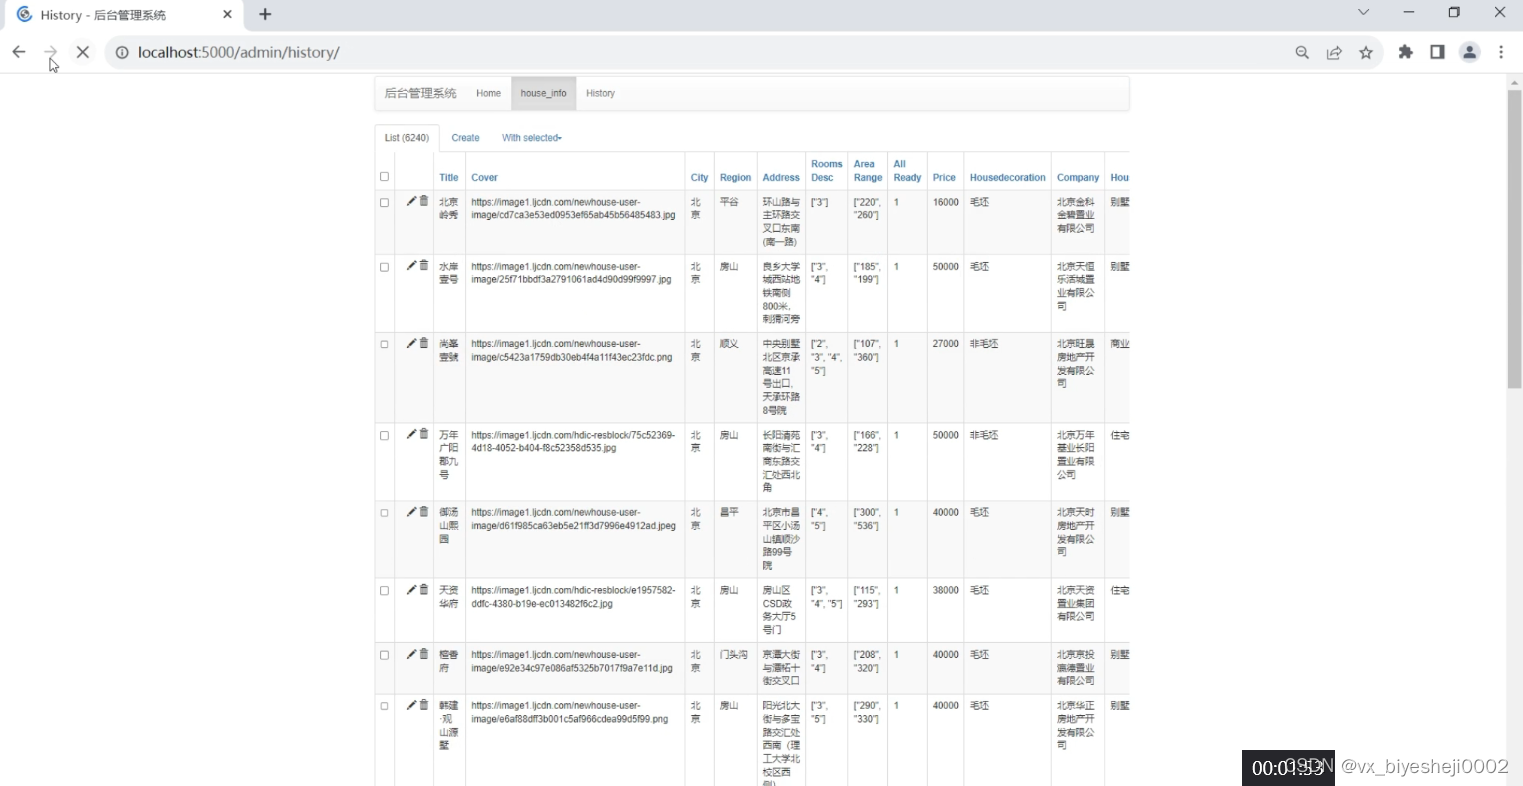Screen dimensions: 1523x786
Task: Edit the 韩建·观山源墅 record with pencil icon
Action: (411, 705)
